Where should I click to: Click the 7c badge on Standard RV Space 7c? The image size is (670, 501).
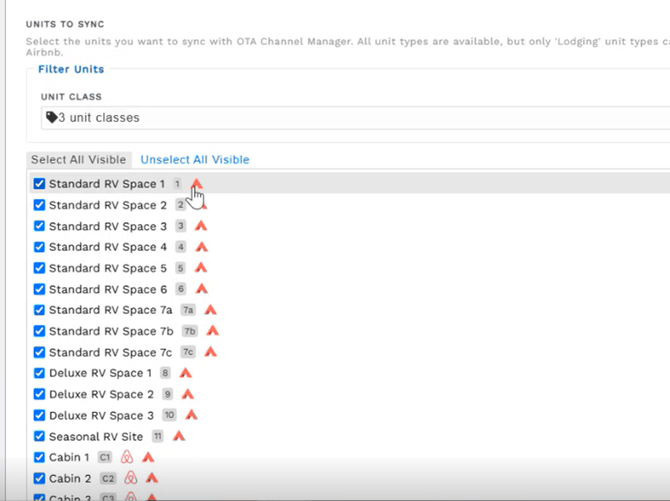(188, 352)
